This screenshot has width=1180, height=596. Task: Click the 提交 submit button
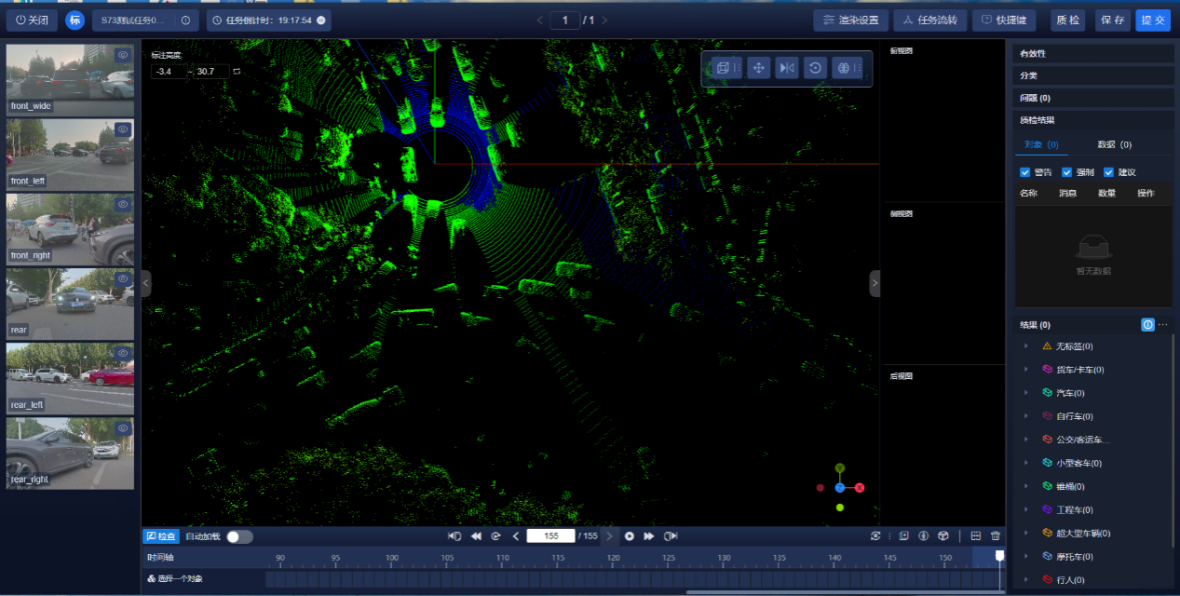tap(1152, 20)
